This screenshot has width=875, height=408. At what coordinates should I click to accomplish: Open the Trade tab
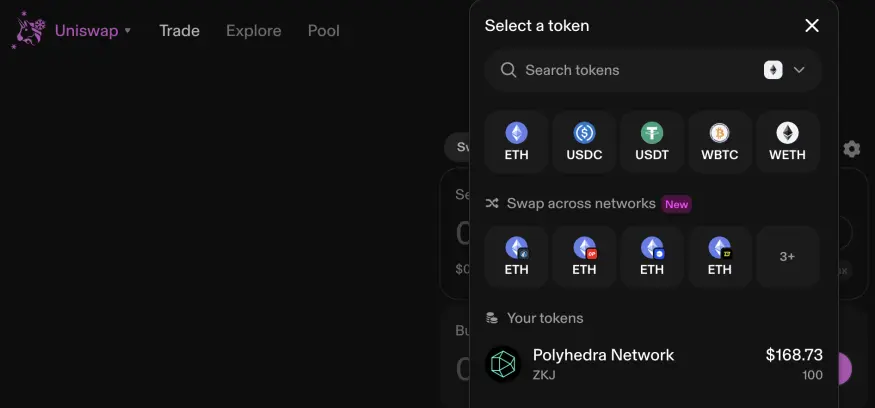click(179, 31)
